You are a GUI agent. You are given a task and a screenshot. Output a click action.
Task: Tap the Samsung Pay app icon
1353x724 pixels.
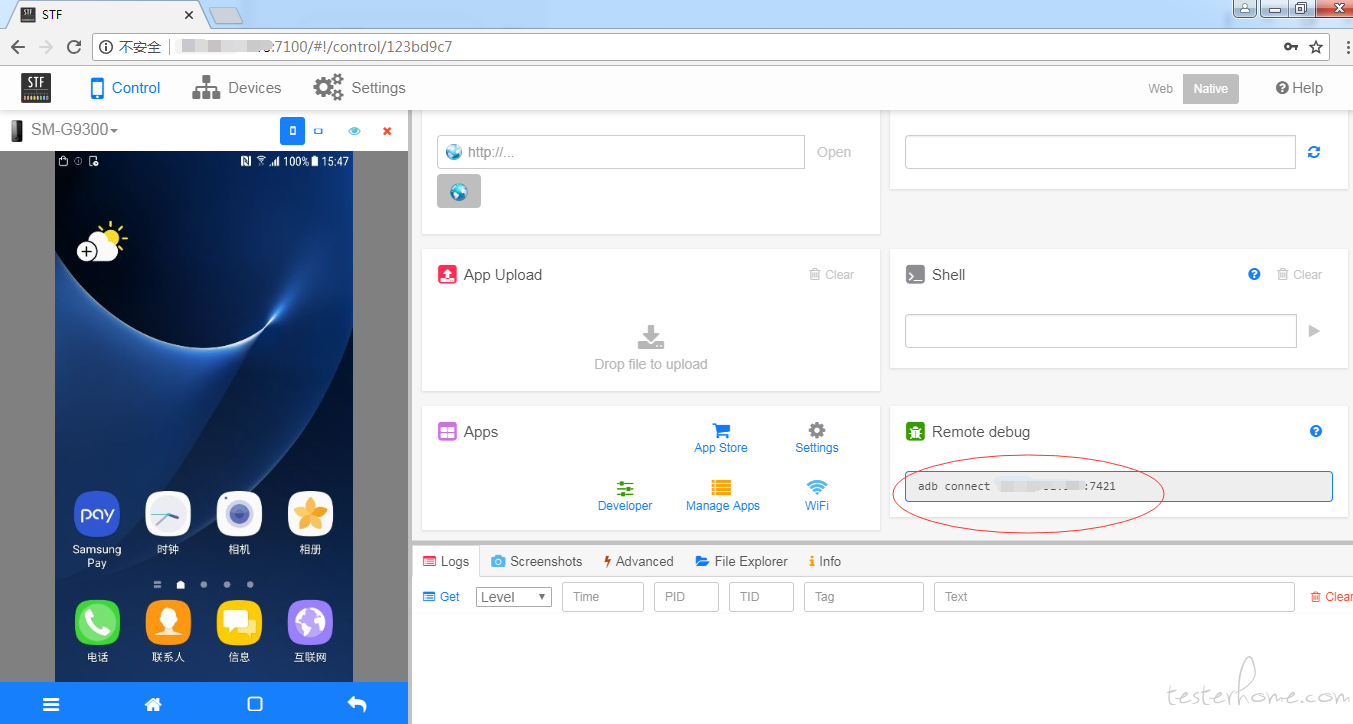(x=97, y=515)
